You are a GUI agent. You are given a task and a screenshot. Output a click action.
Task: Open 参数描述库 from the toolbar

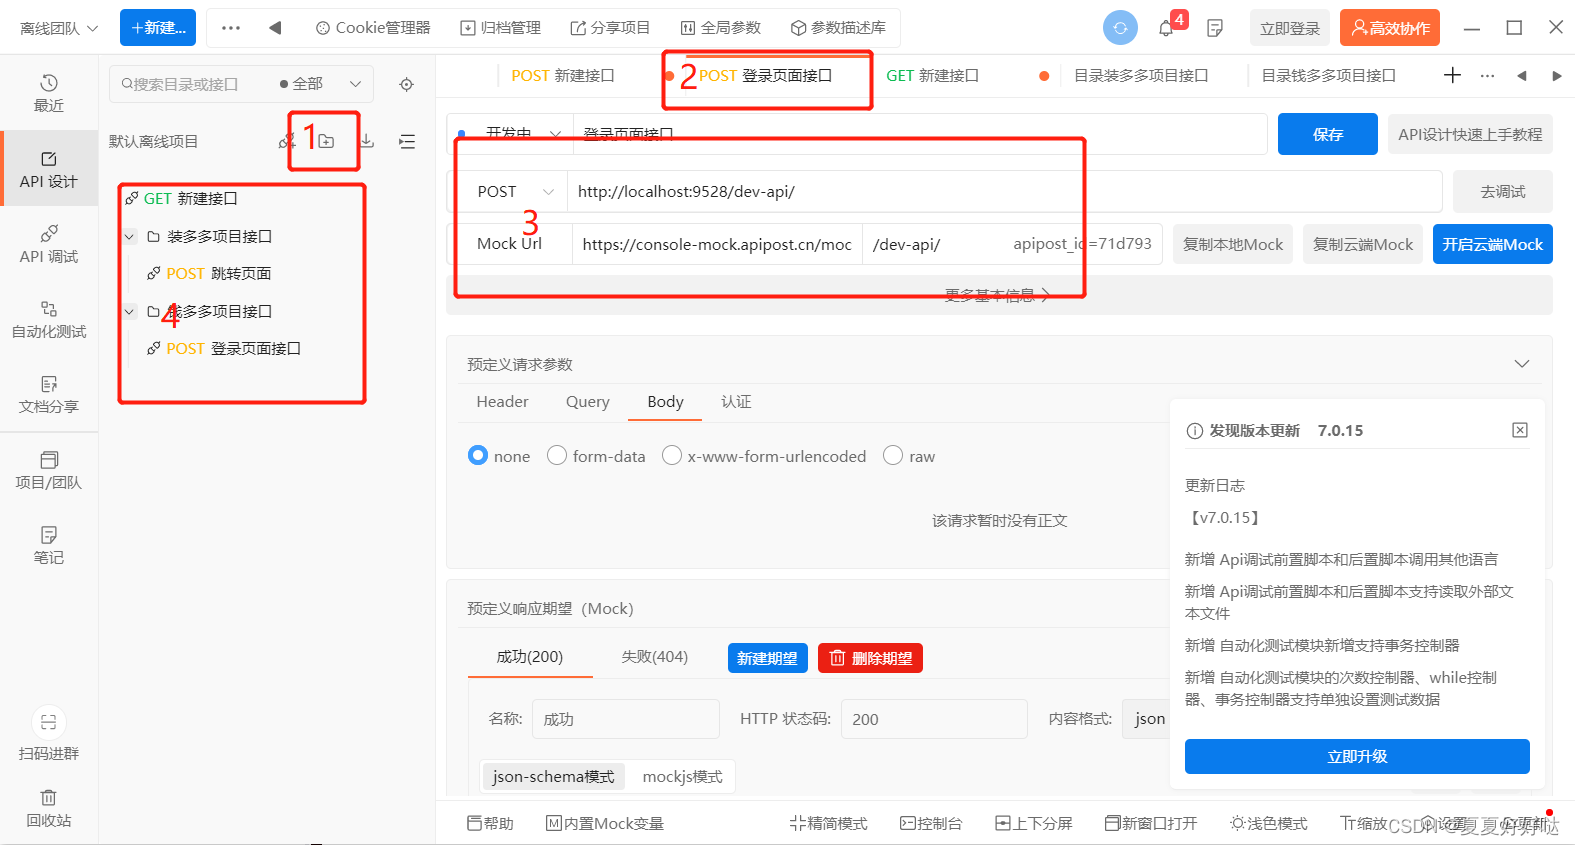(838, 28)
